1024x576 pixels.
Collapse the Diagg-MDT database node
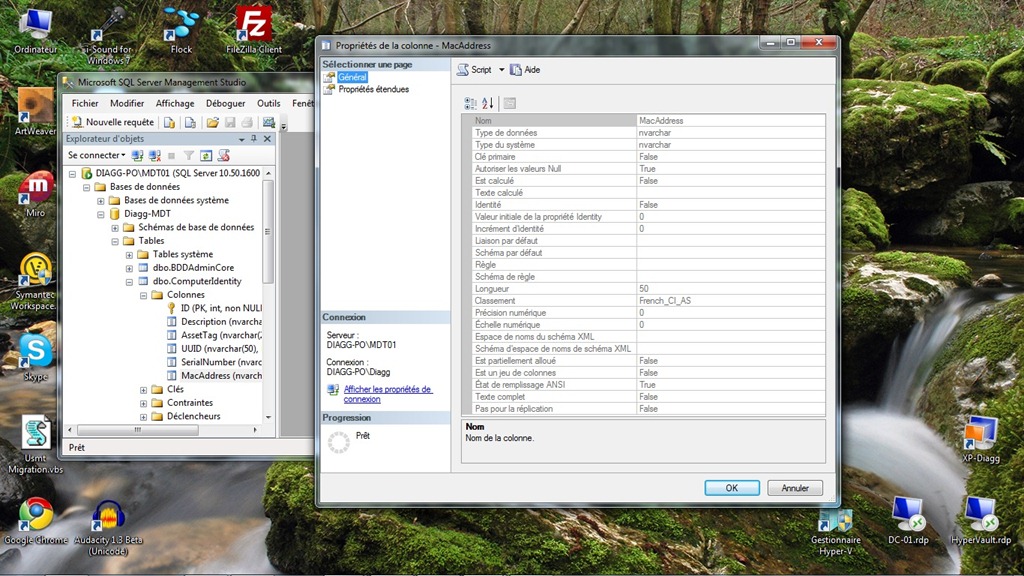pyautogui.click(x=101, y=214)
